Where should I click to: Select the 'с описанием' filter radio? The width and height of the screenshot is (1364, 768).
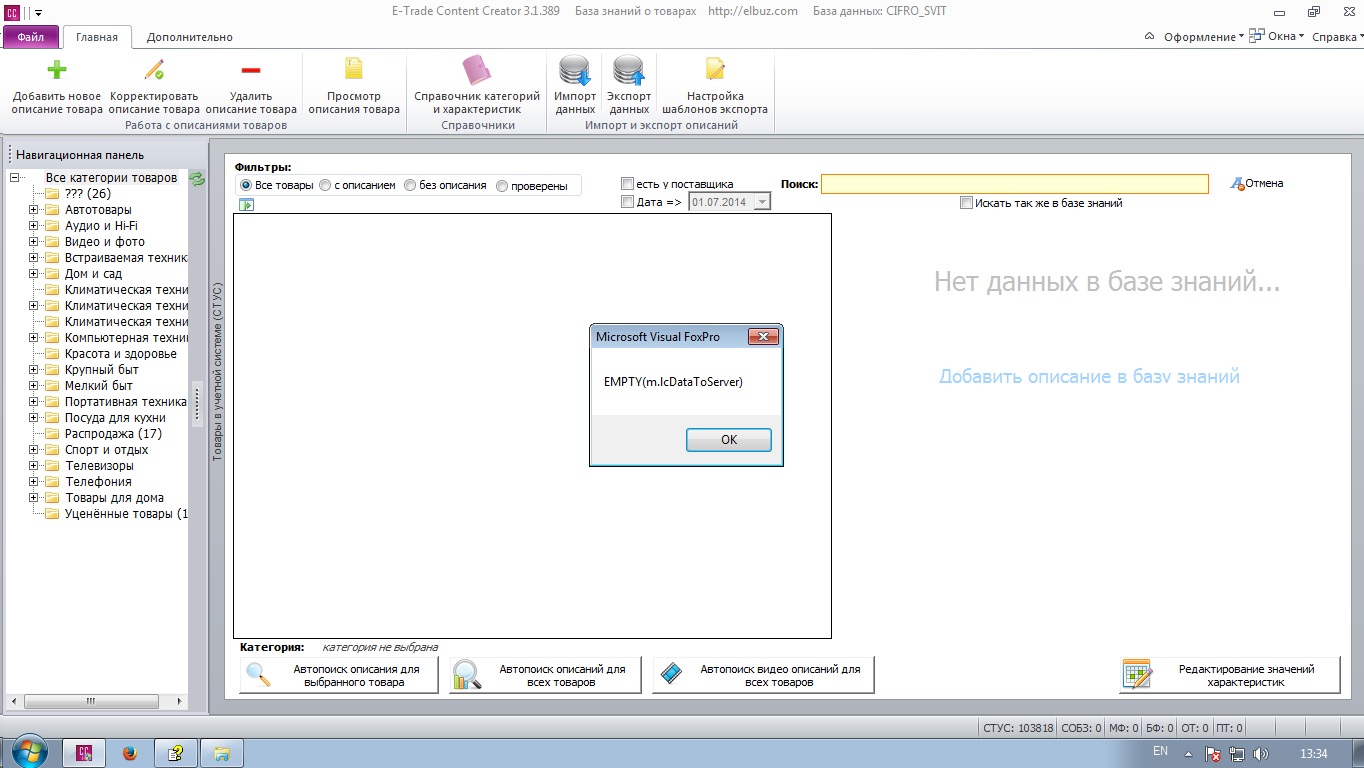[x=325, y=185]
